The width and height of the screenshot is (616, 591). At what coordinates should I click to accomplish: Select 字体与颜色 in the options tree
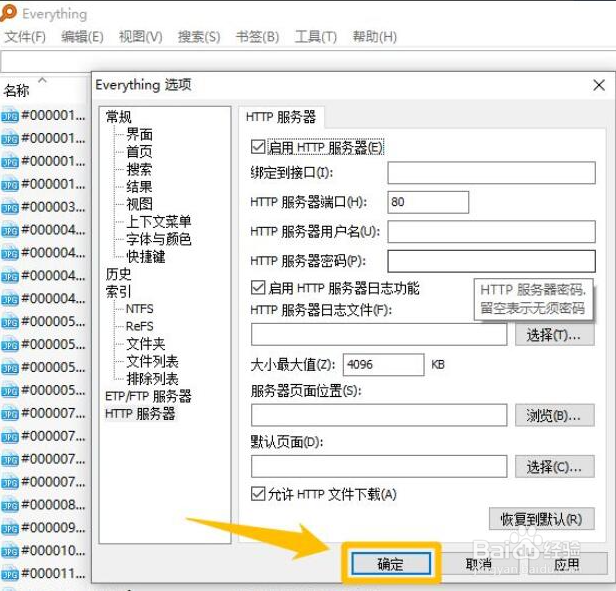coord(159,239)
